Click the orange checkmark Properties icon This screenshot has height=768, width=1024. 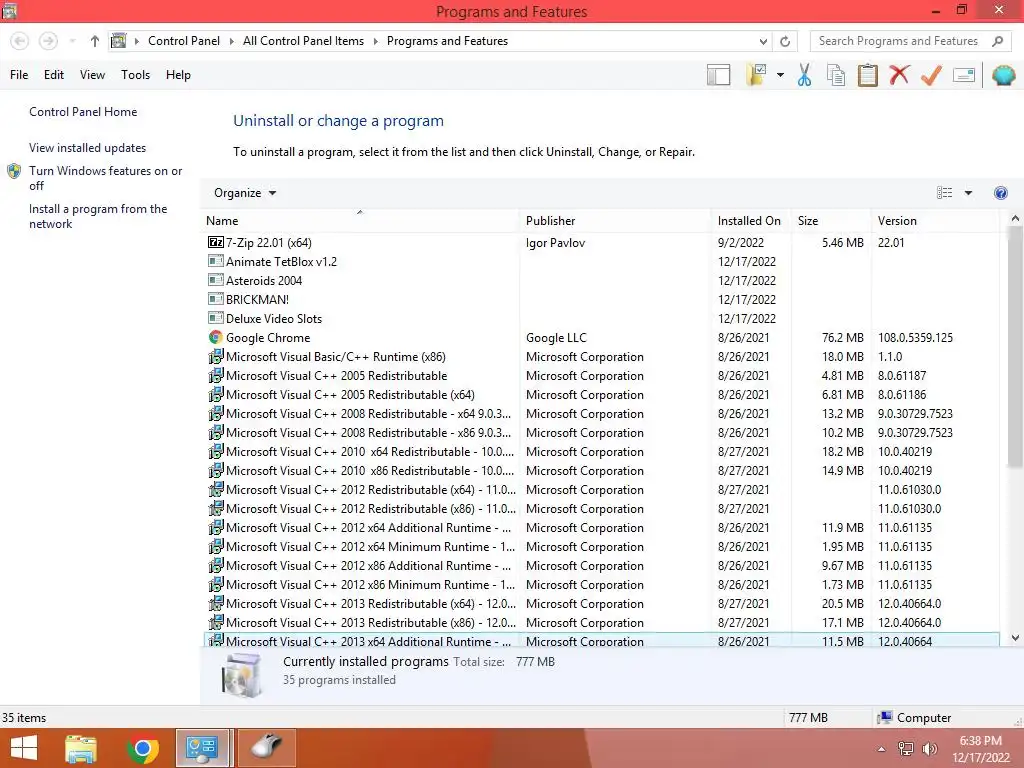pos(931,75)
